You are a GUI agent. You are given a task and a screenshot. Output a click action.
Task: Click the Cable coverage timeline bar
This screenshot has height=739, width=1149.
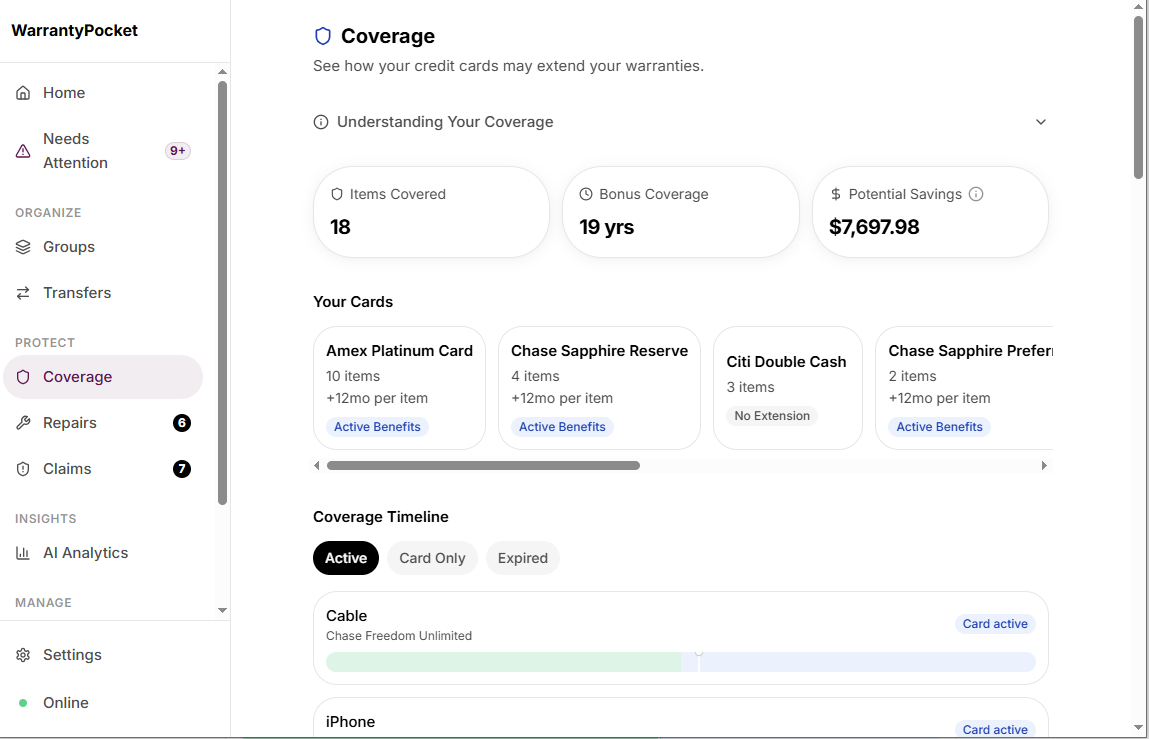coord(681,662)
